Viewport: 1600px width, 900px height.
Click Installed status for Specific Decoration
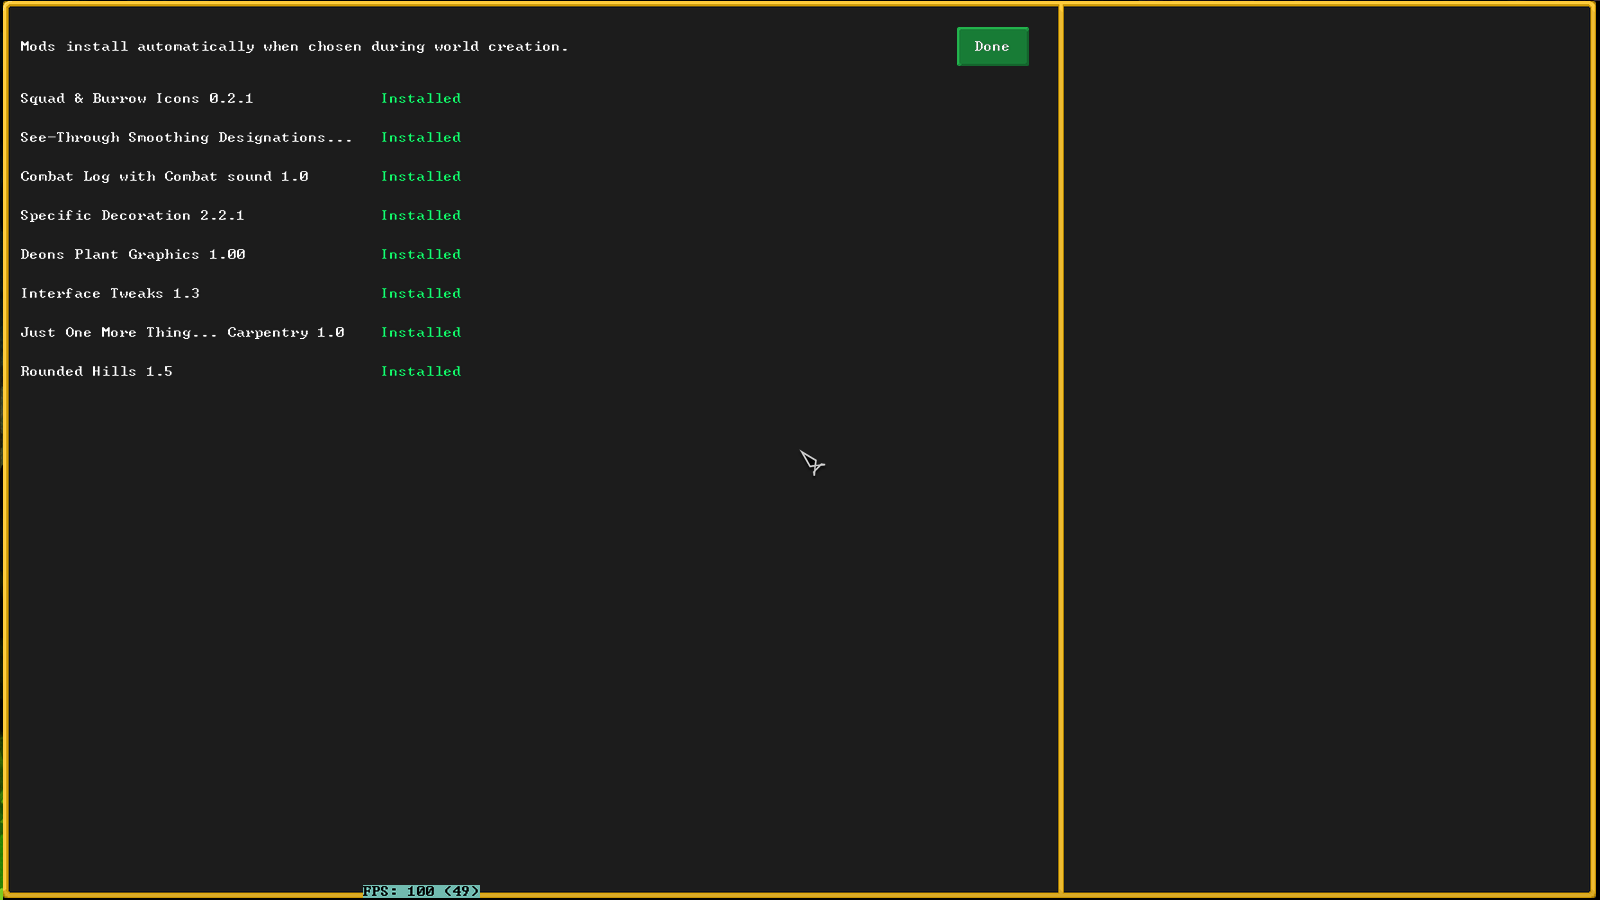(x=421, y=215)
